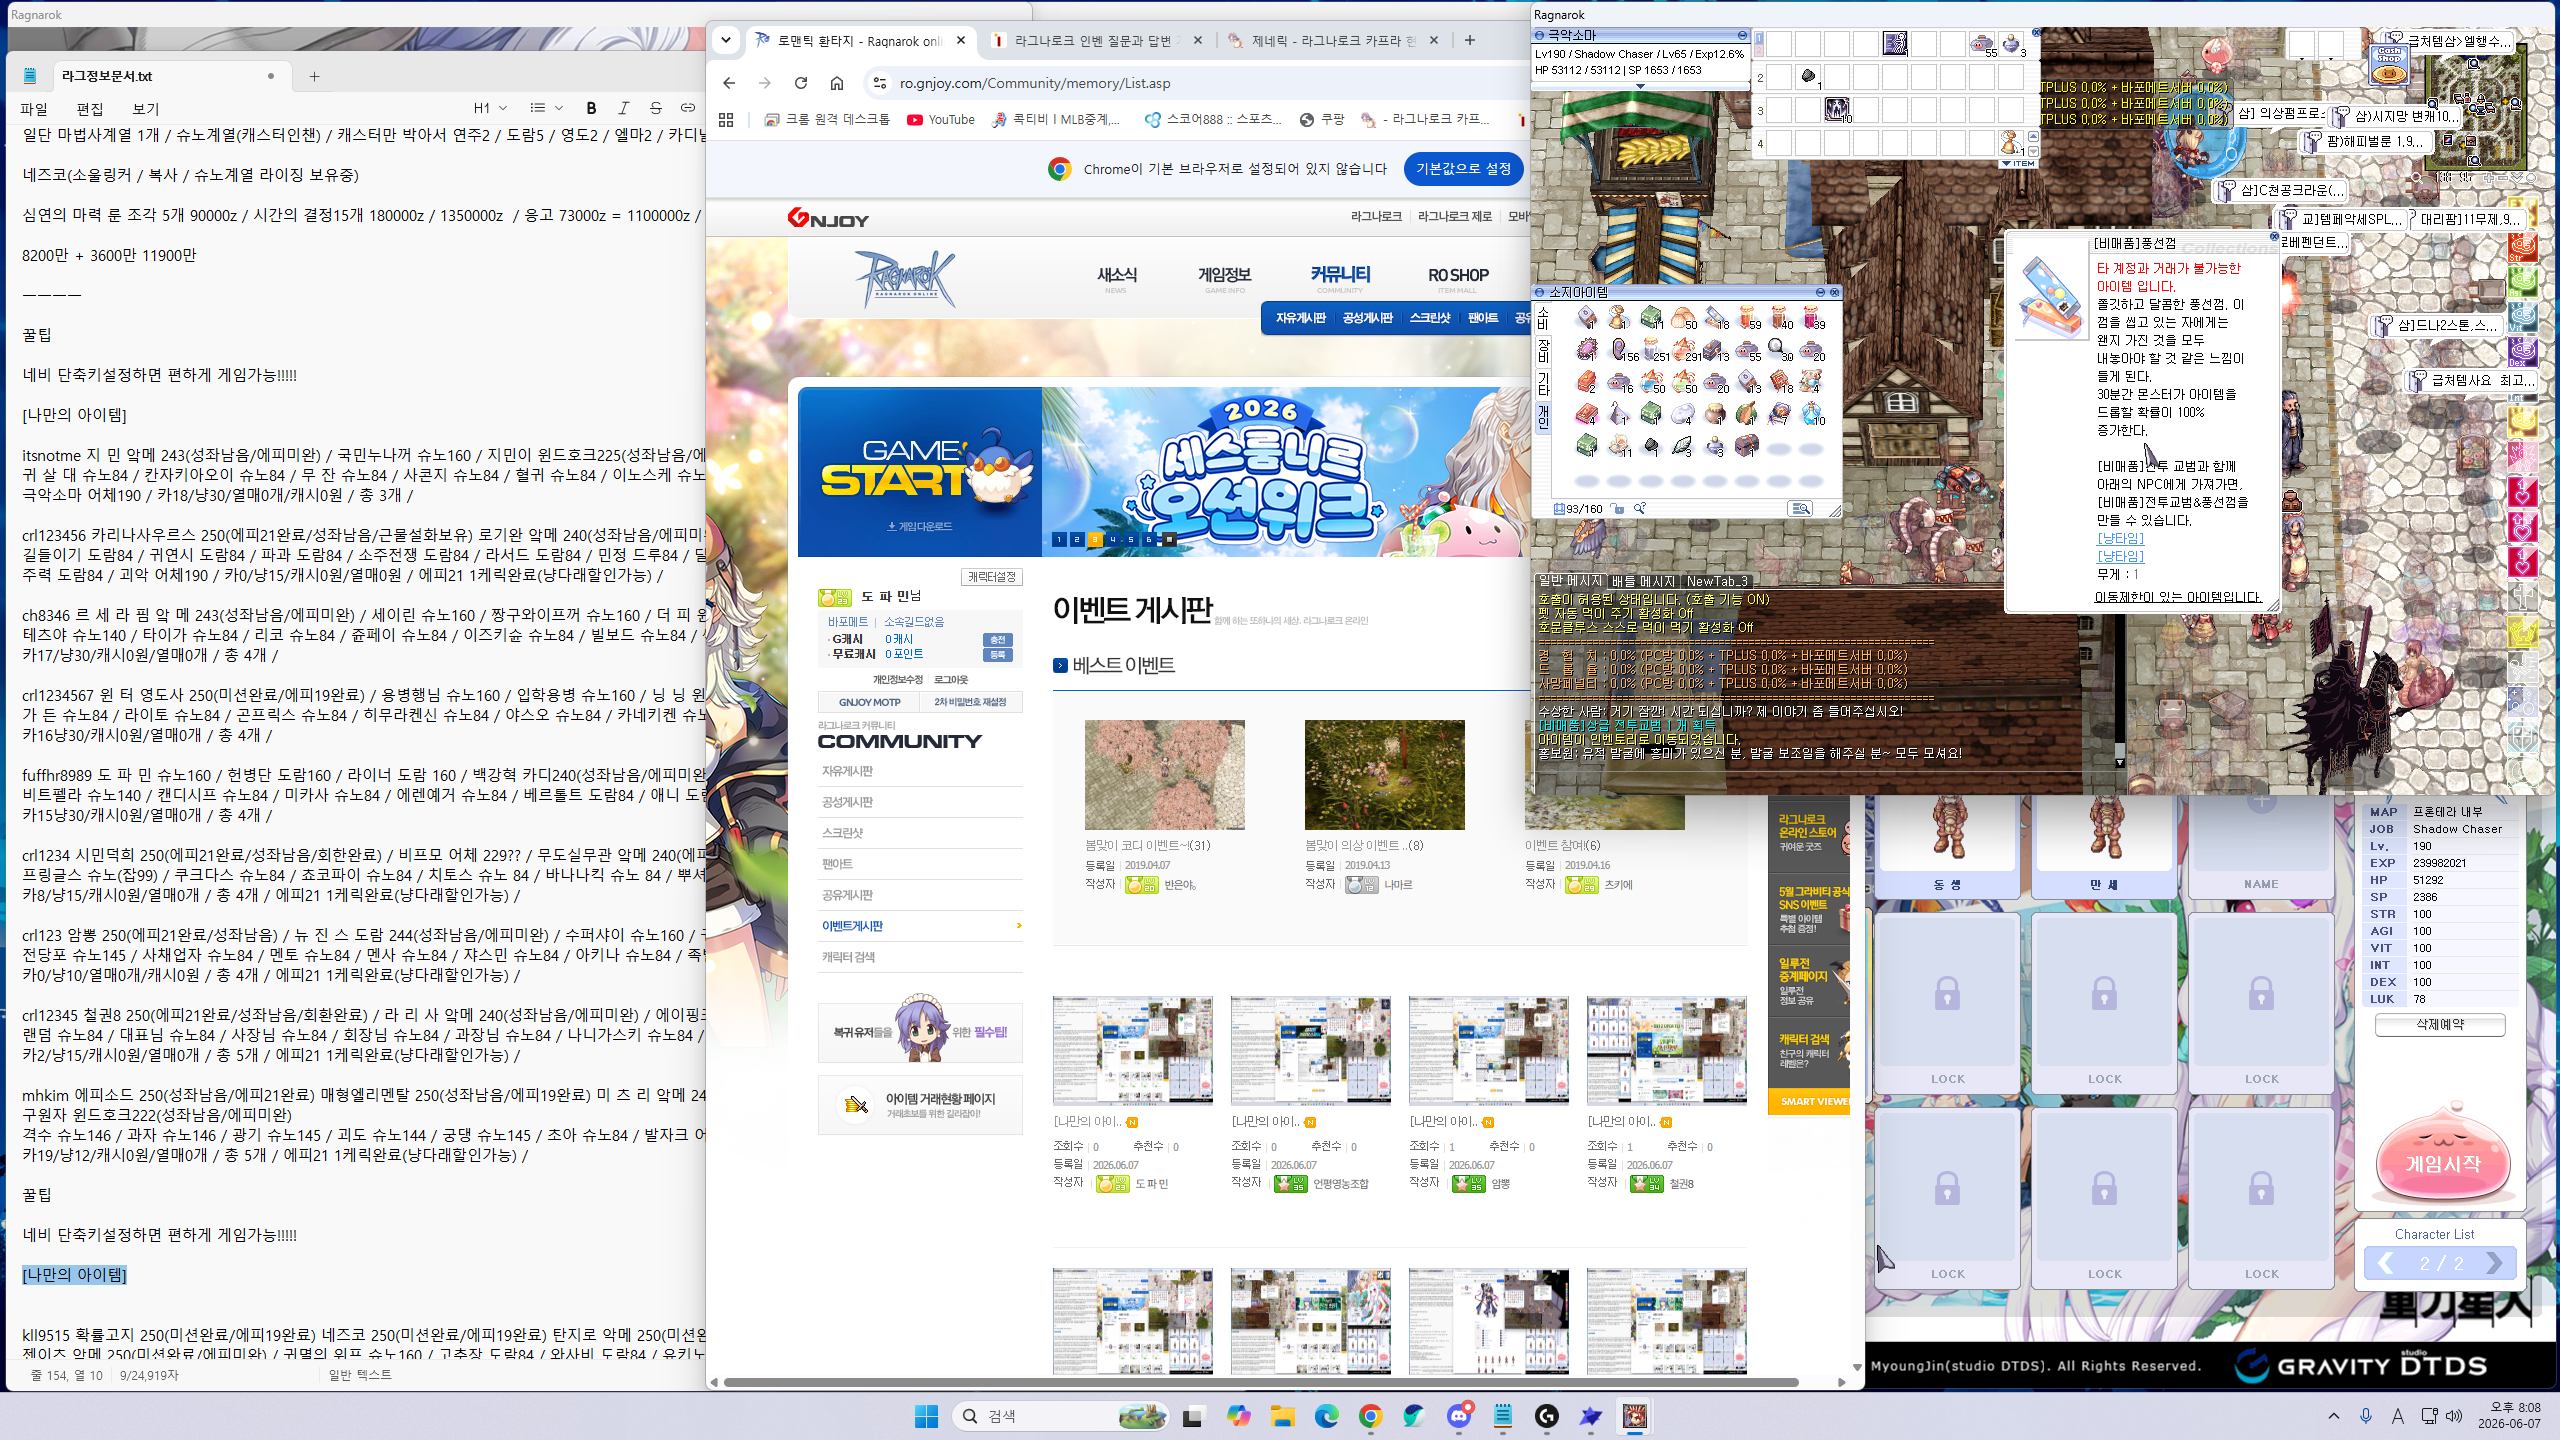
Task: Select banner slide indicator 1
Action: click(1059, 540)
